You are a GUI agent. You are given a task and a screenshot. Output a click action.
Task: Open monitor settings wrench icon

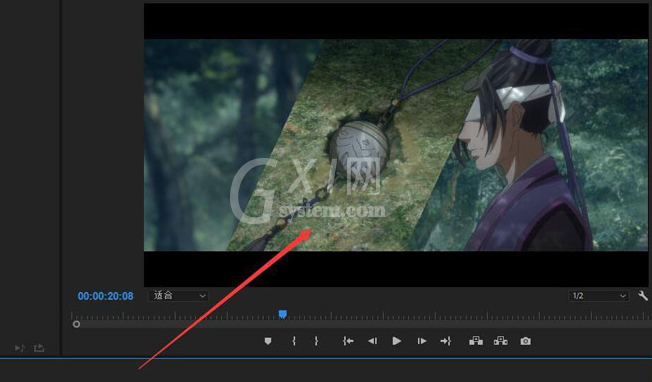point(643,296)
